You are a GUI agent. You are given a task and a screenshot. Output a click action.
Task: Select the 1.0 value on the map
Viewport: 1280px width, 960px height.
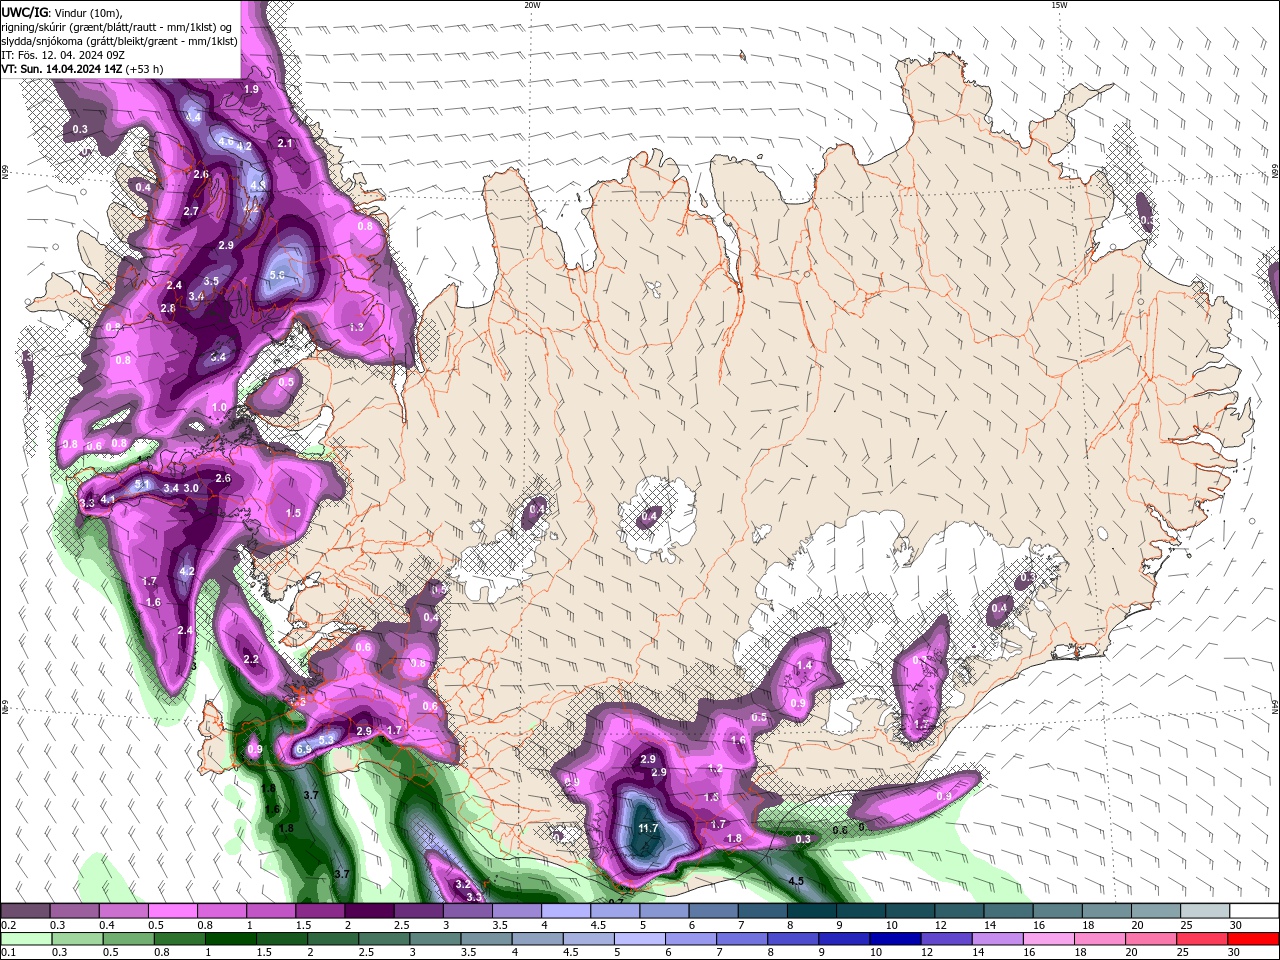220,407
